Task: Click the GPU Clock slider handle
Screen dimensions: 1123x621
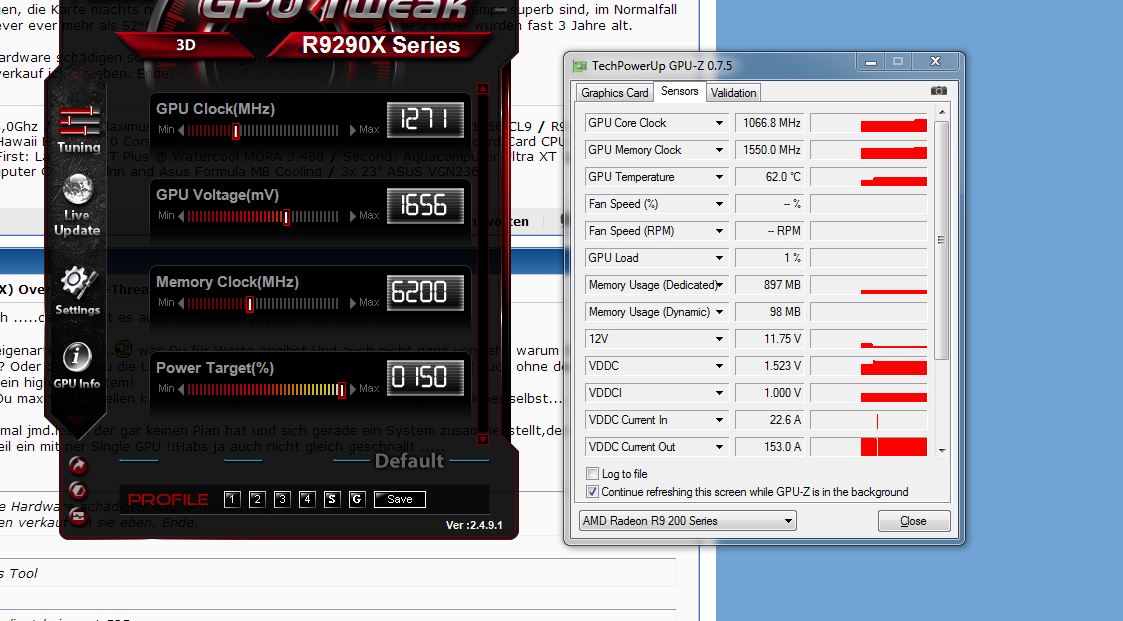Action: (x=236, y=131)
